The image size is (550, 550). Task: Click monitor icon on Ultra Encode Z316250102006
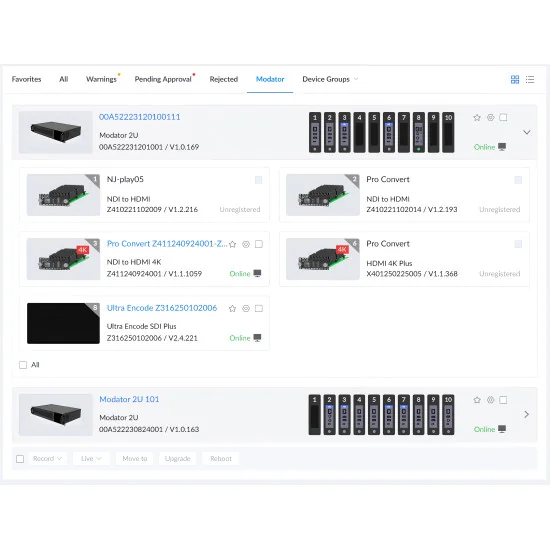pyautogui.click(x=257, y=337)
